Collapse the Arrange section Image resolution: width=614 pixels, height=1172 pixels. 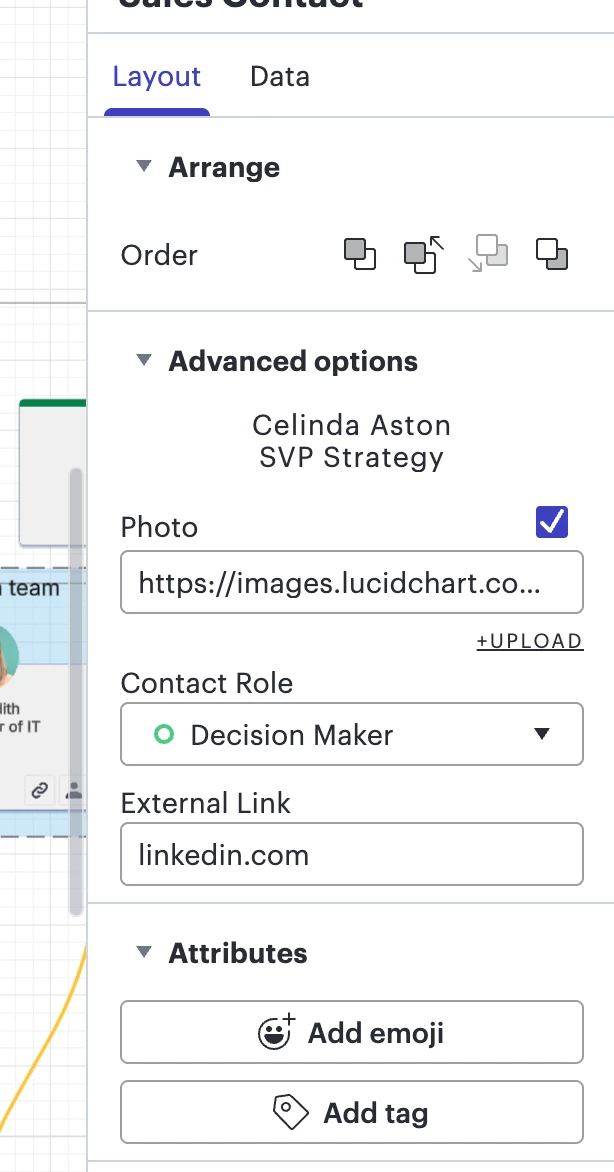pos(145,167)
